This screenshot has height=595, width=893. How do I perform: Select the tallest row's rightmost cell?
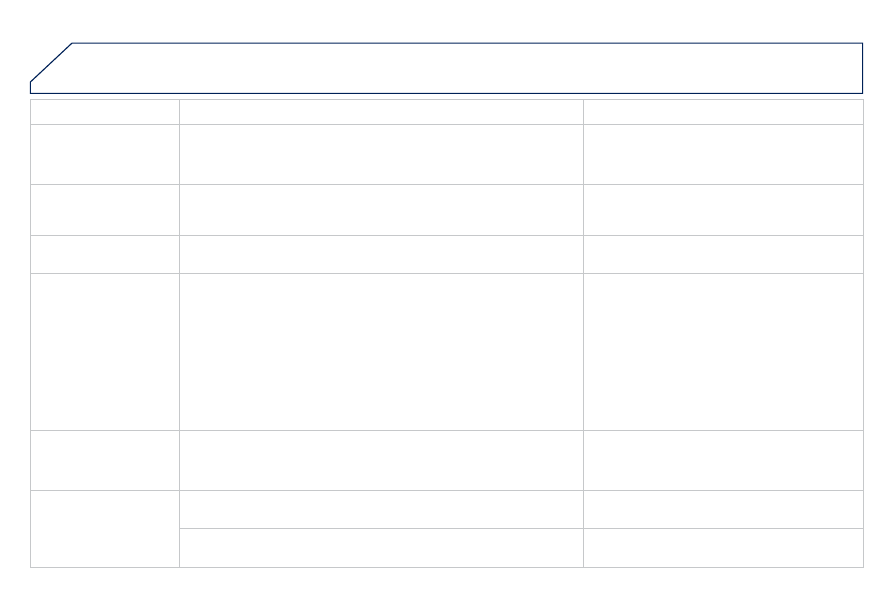pos(723,352)
